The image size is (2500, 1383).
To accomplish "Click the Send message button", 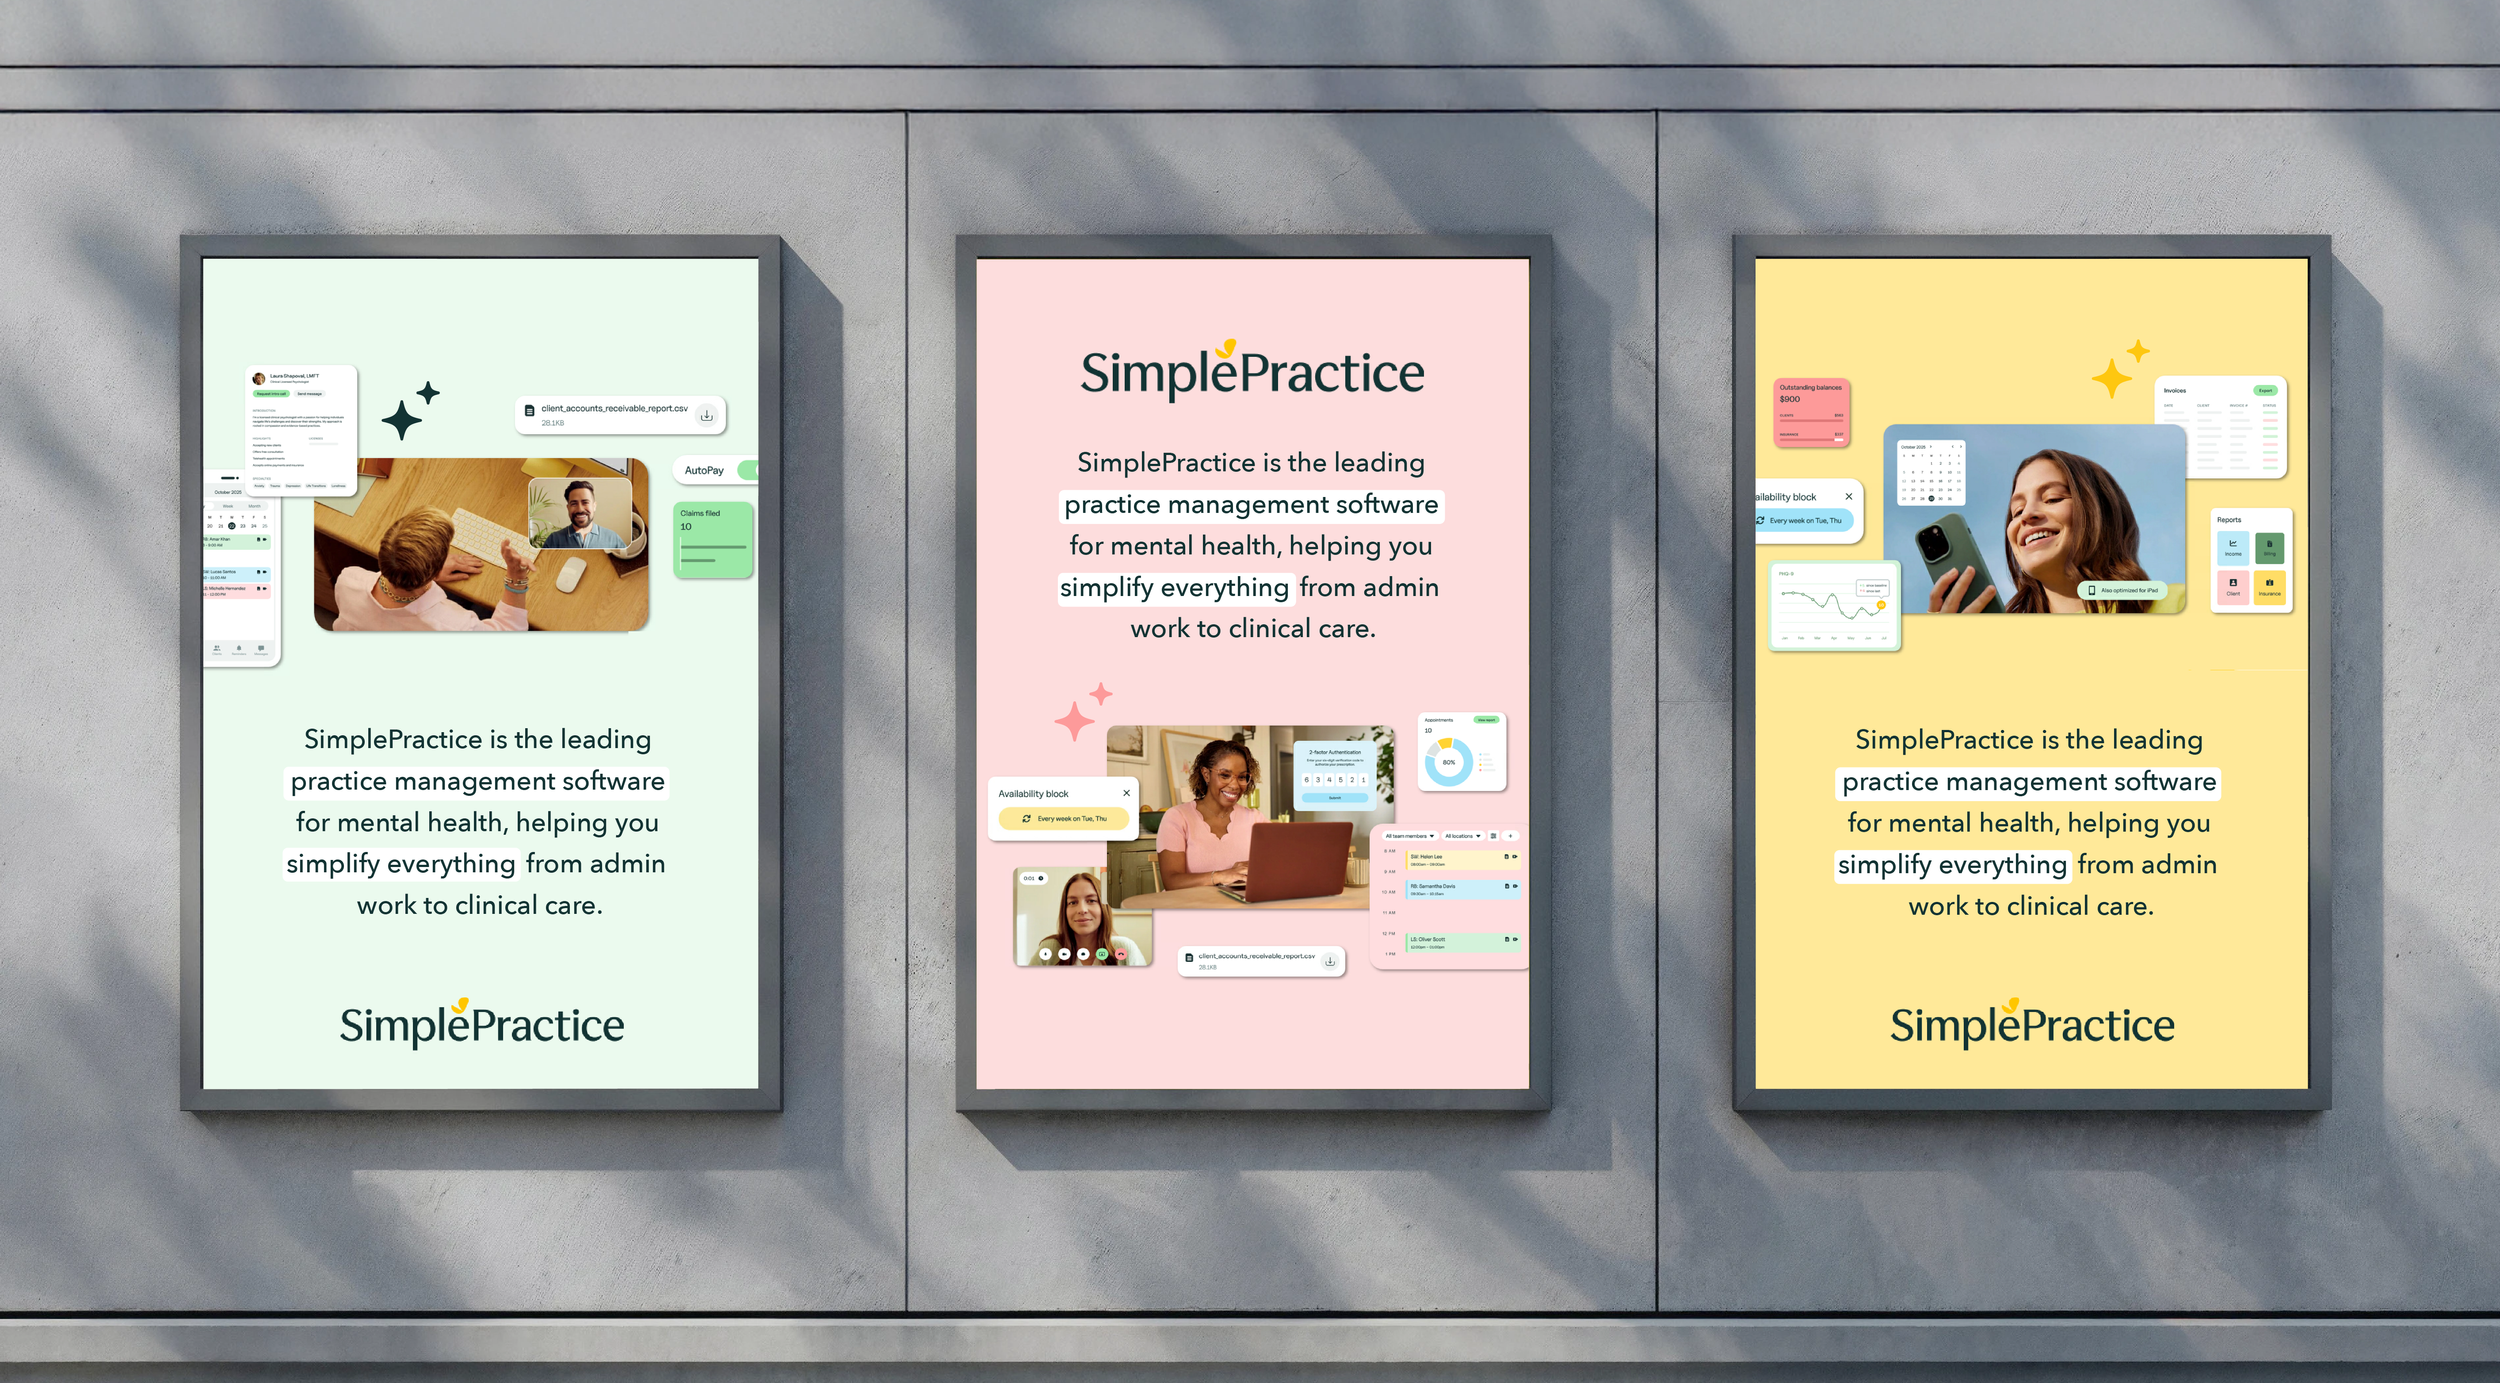I will pos(309,394).
